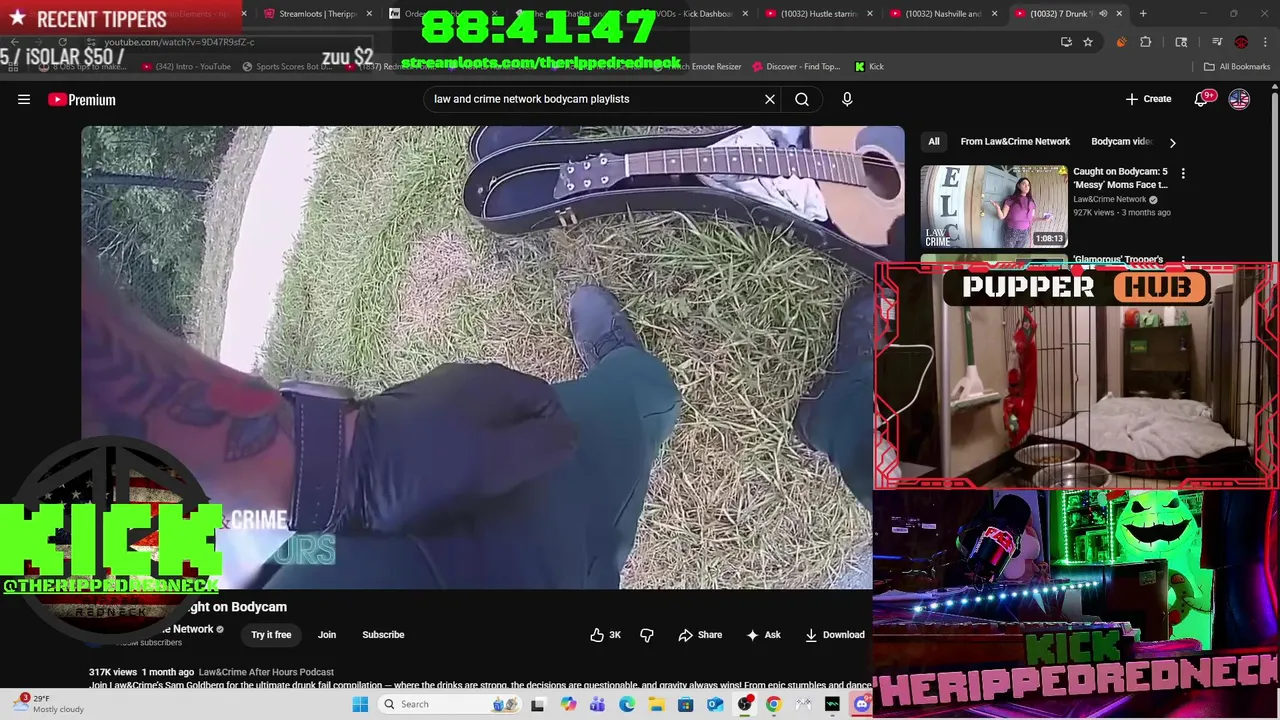Open the '(342) Intro - YouTube' bookmark
Screen dimensions: 1280x720
click(x=186, y=67)
